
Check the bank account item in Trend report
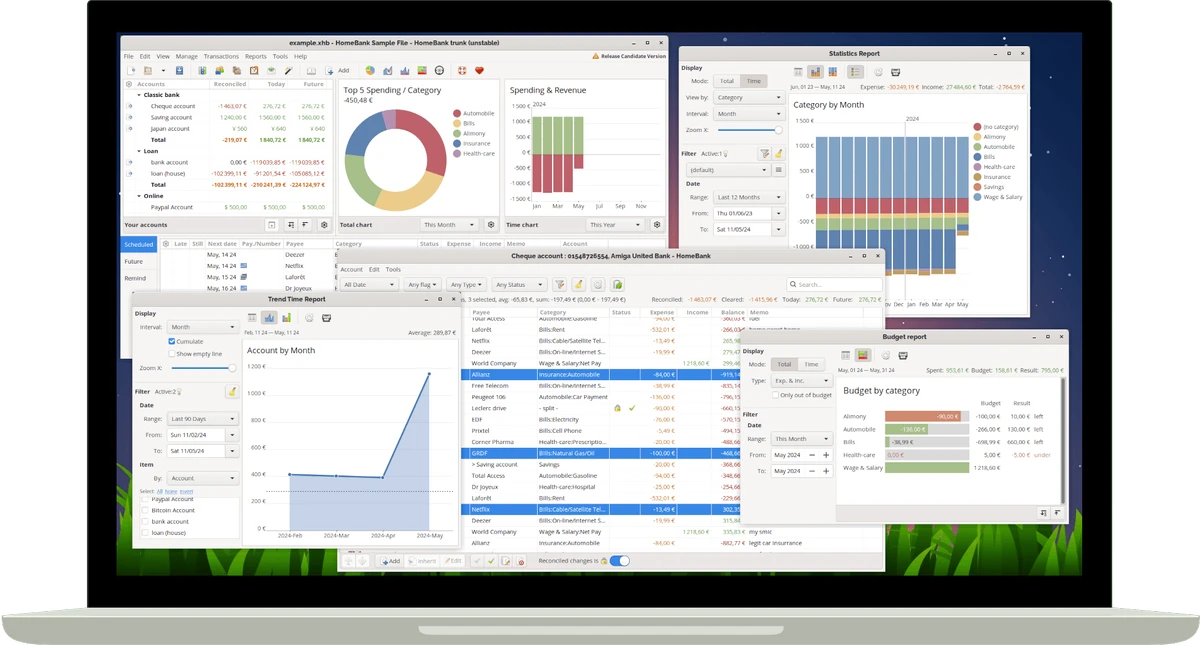pos(145,521)
